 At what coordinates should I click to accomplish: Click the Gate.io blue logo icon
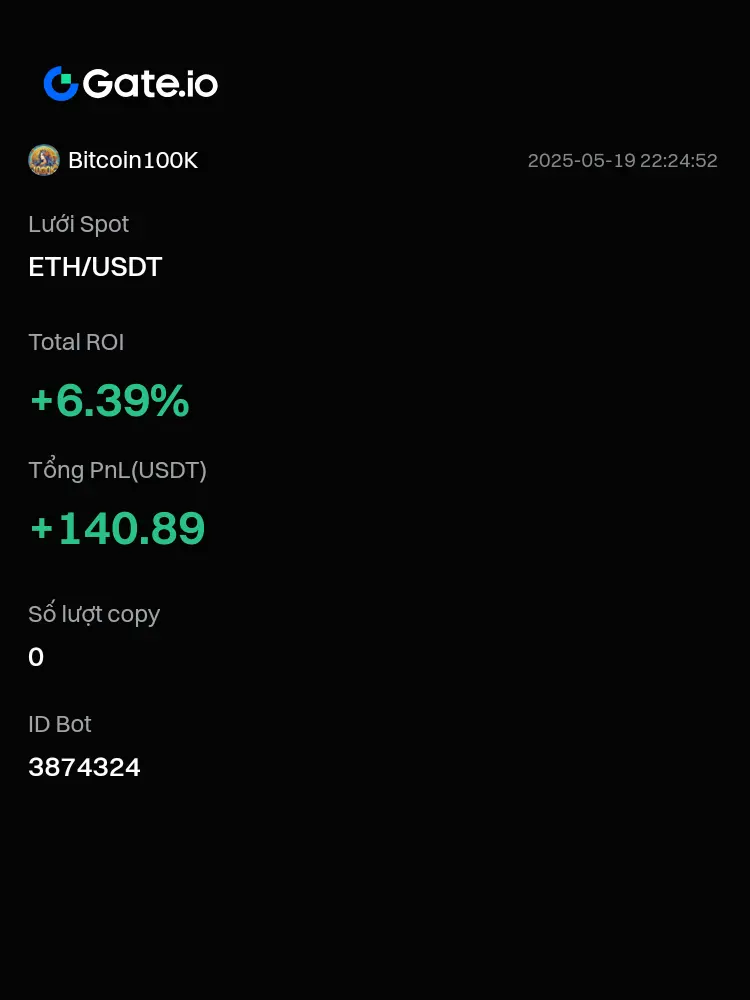coord(61,84)
